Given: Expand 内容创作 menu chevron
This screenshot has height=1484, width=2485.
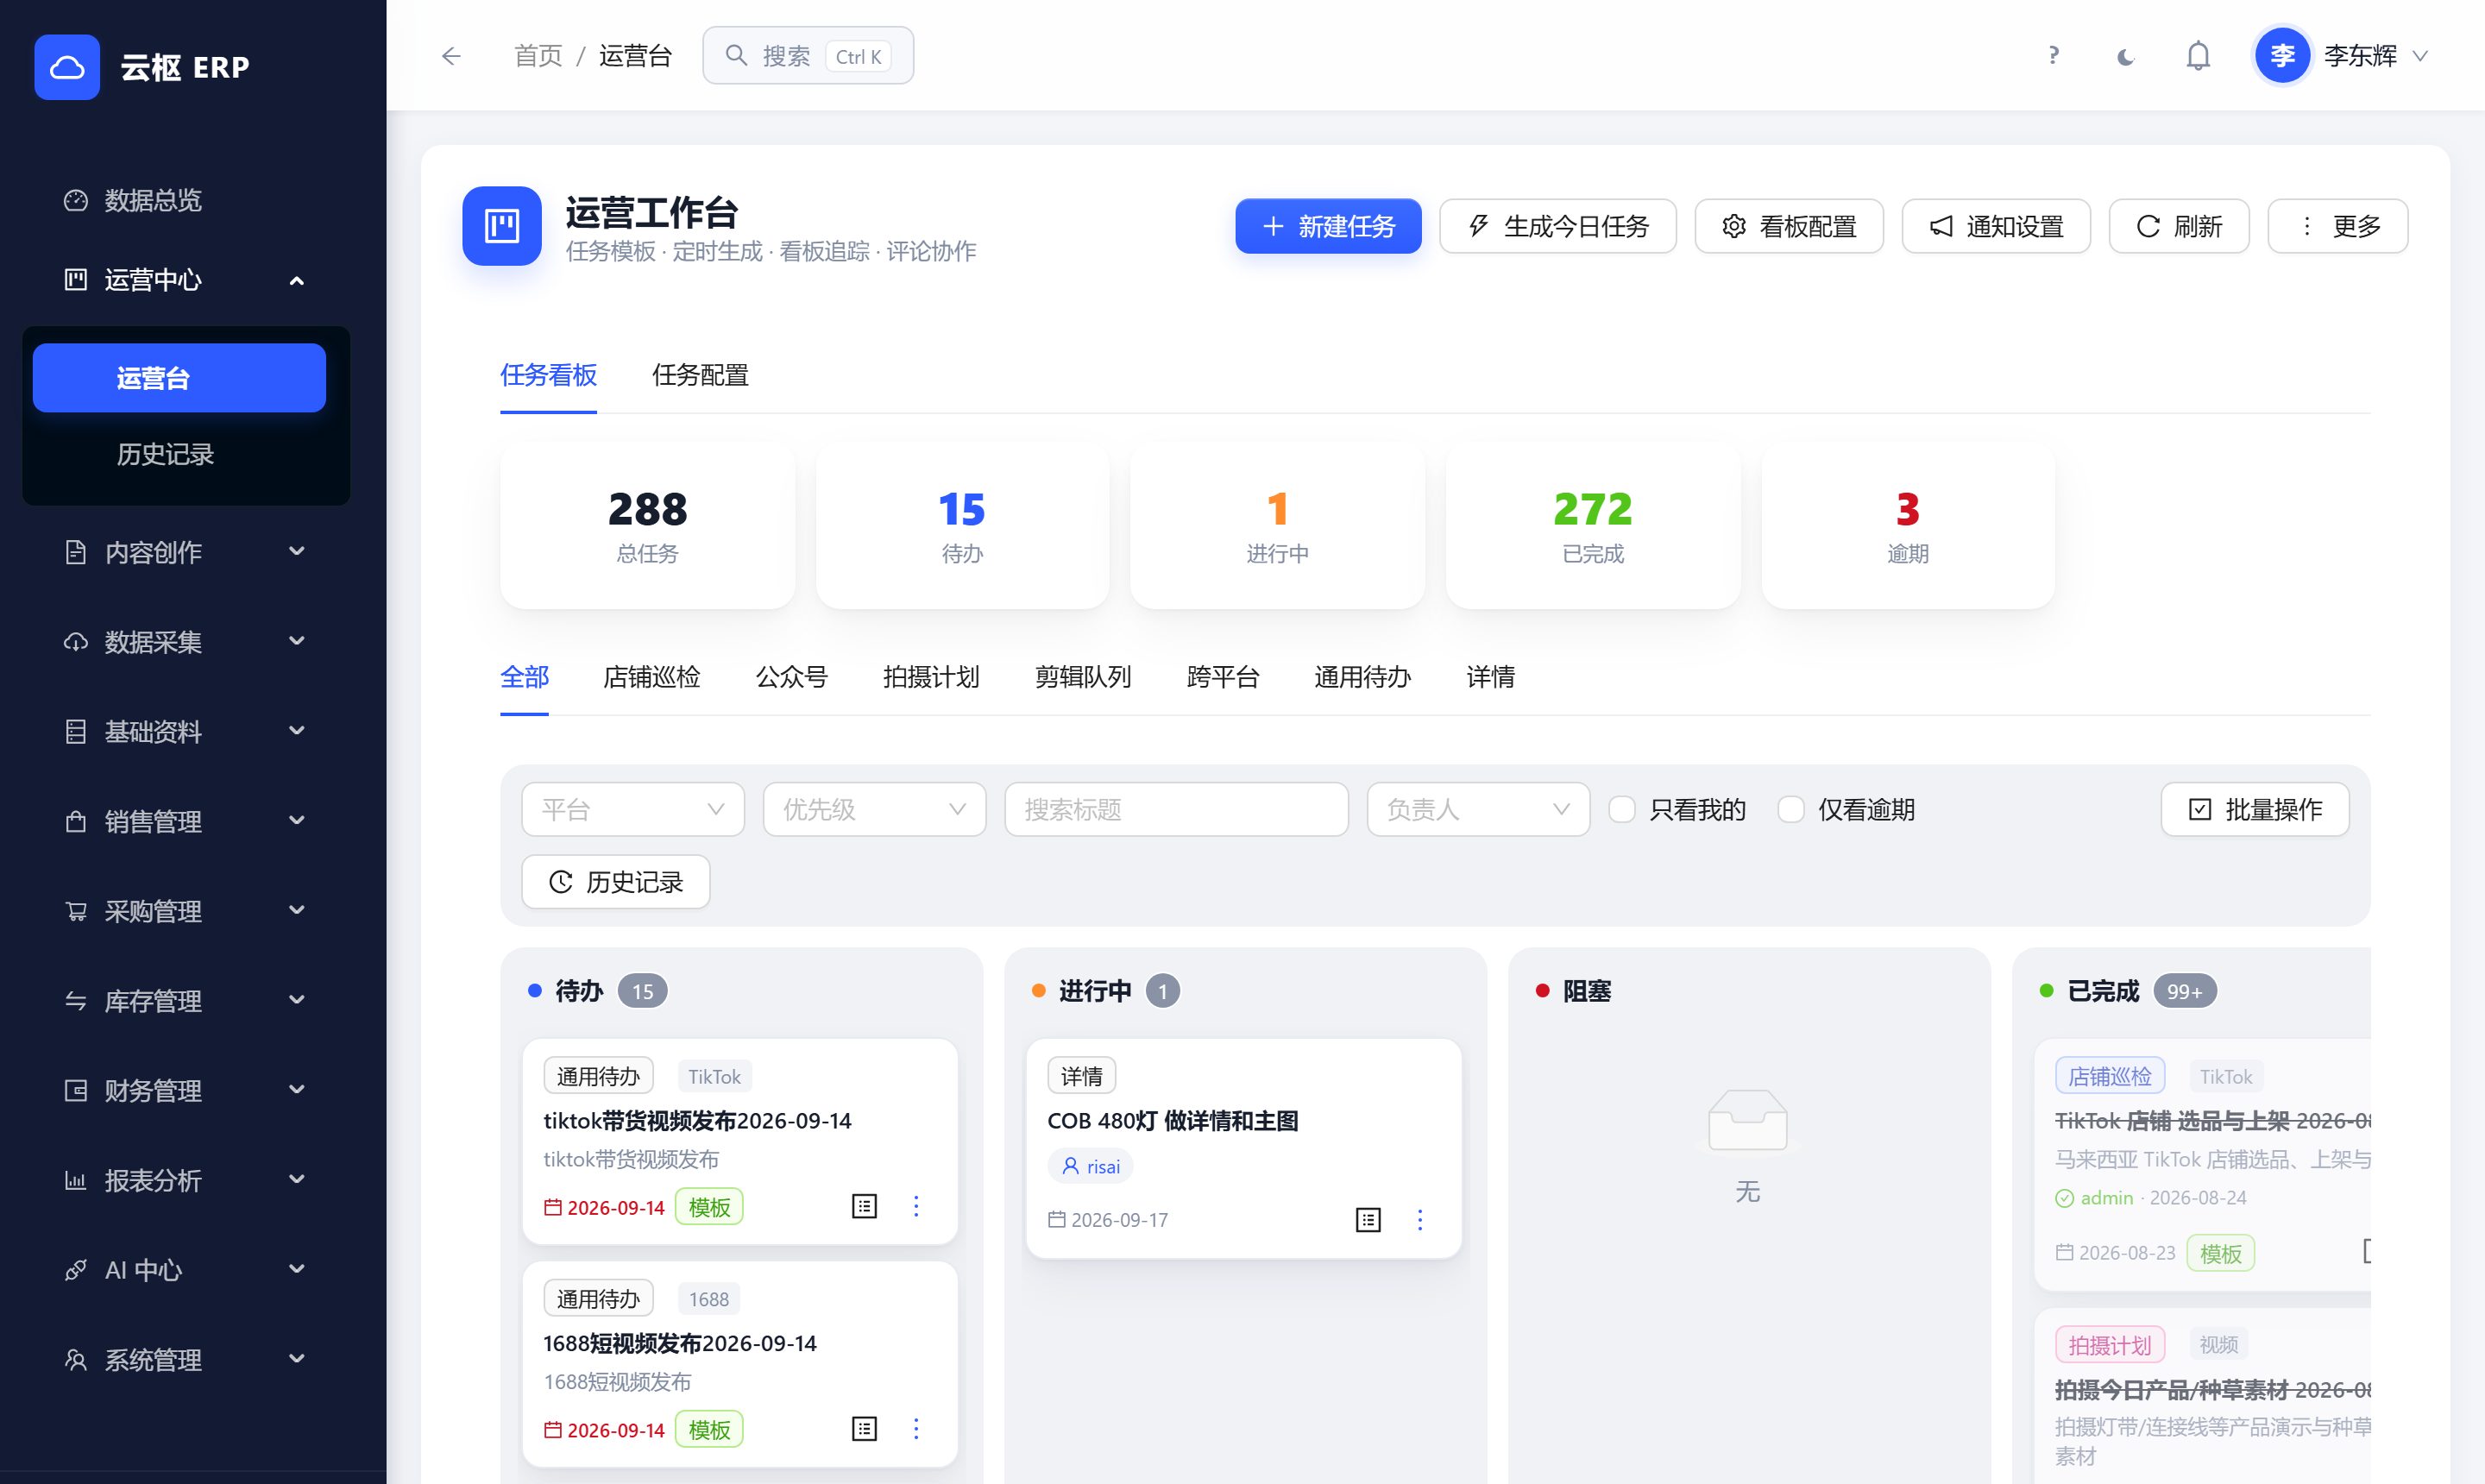Looking at the screenshot, I should coord(297,551).
